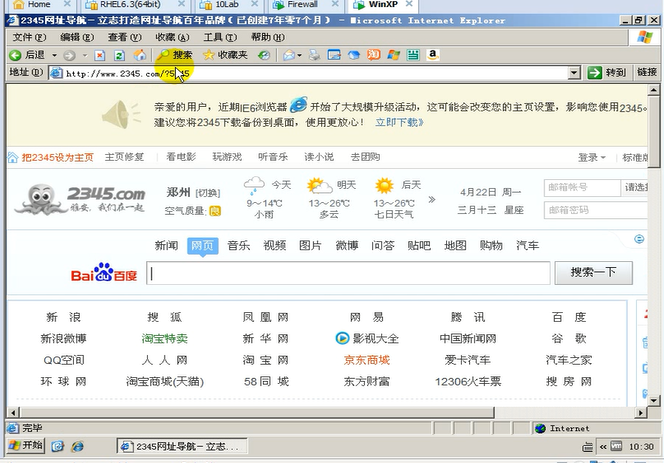Click the 搜索一下 search button
This screenshot has width=664, height=463.
coord(594,272)
